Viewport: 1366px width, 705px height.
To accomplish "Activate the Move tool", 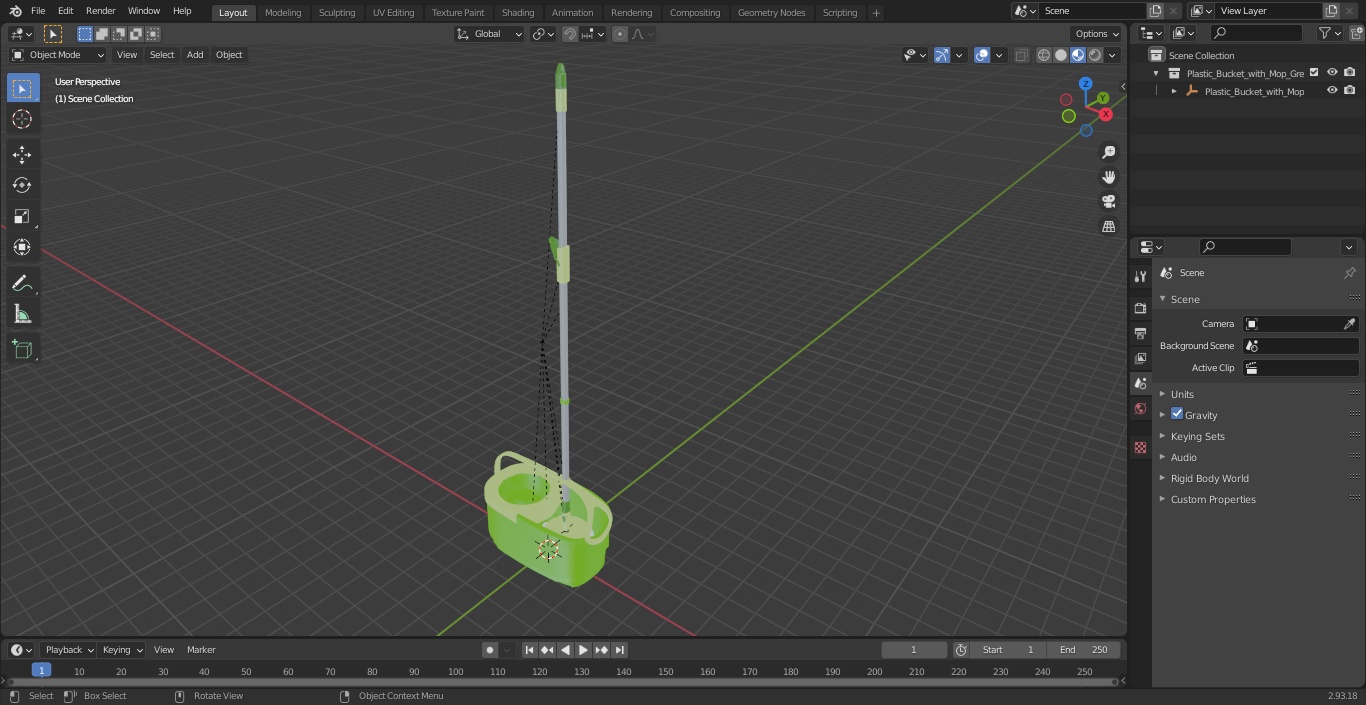I will click(22, 154).
